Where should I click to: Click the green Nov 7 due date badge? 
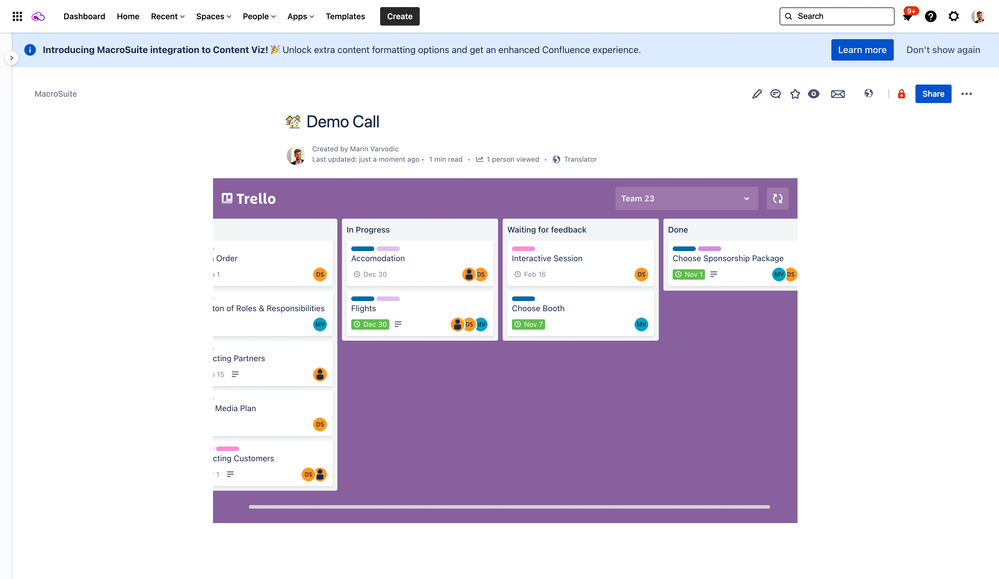click(x=528, y=324)
